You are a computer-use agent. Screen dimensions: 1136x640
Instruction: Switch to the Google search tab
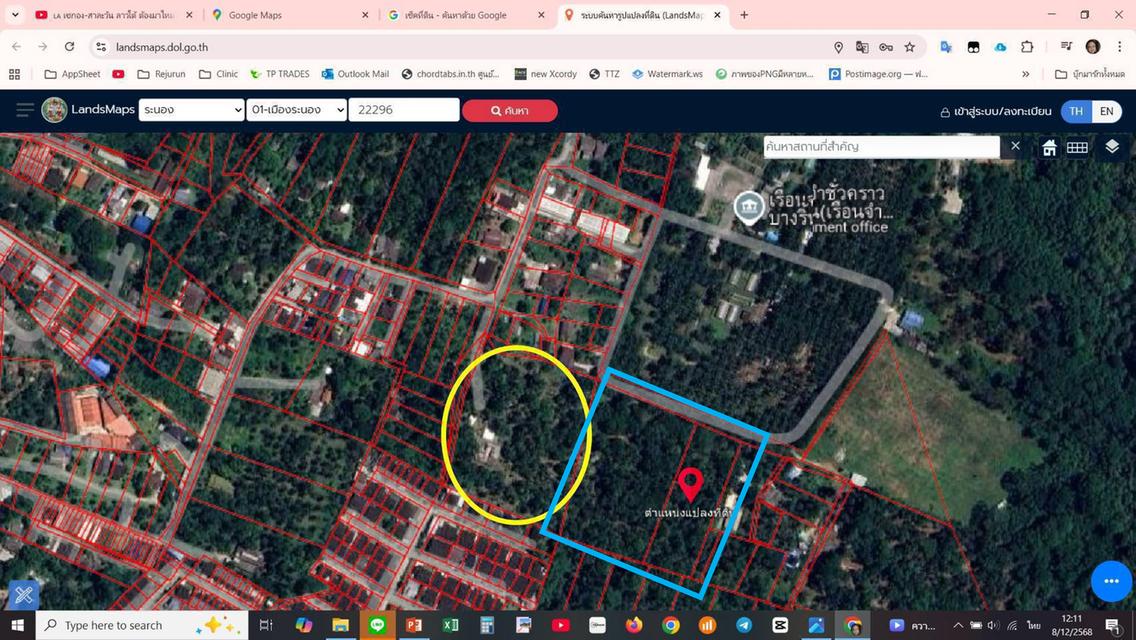point(466,14)
